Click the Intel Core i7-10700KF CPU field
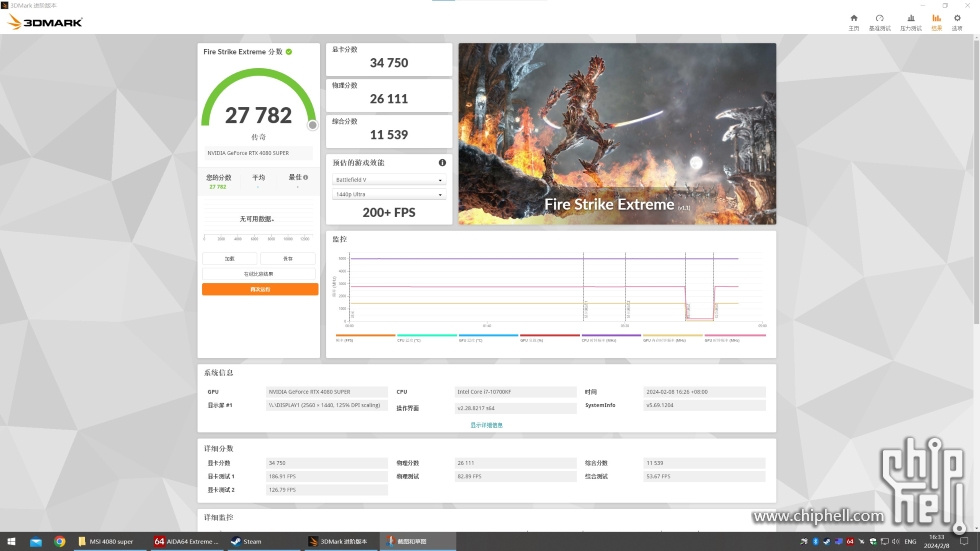The image size is (980, 551). tap(516, 392)
